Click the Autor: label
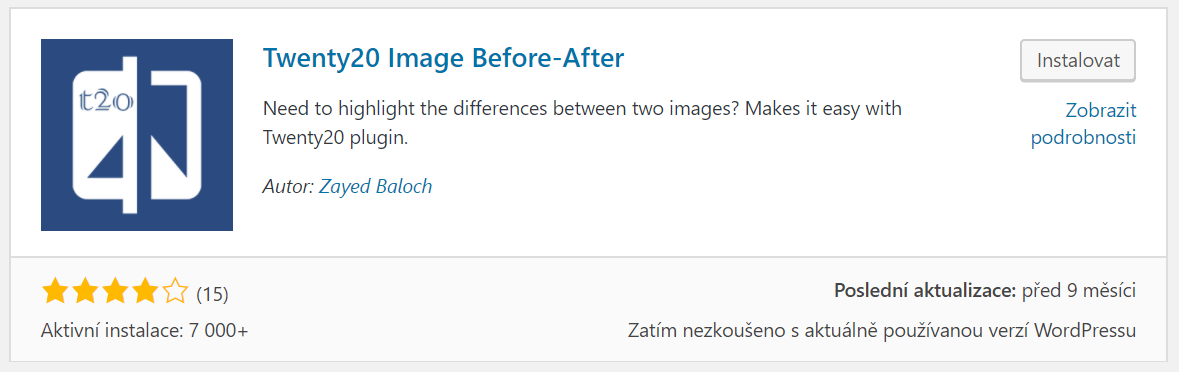 (289, 186)
